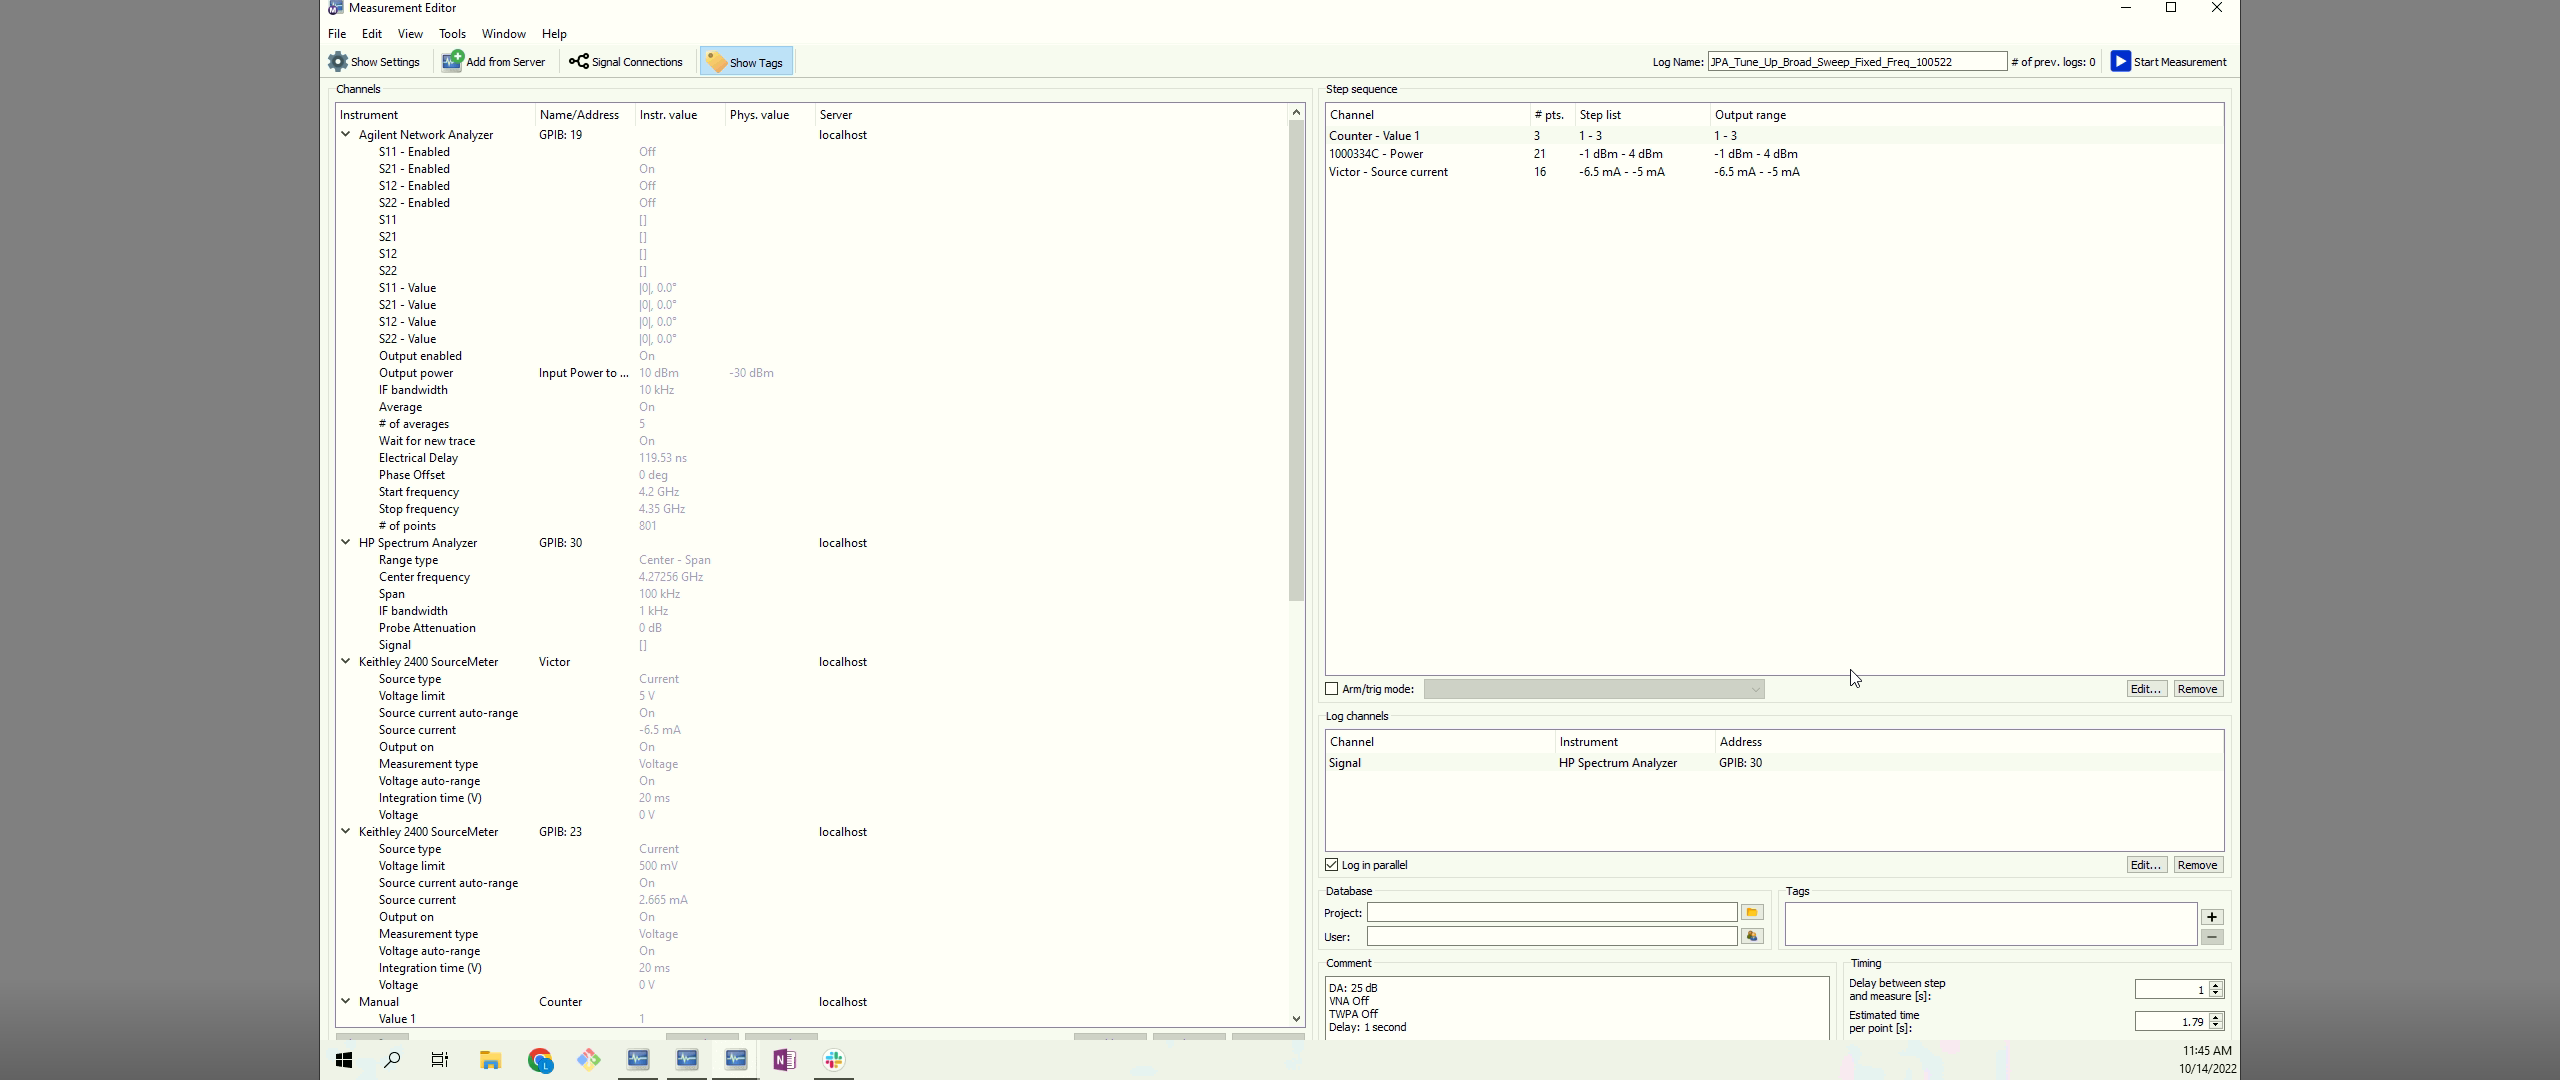2560x1080 pixels.
Task: Click Edit button under Log channels
Action: [2146, 865]
